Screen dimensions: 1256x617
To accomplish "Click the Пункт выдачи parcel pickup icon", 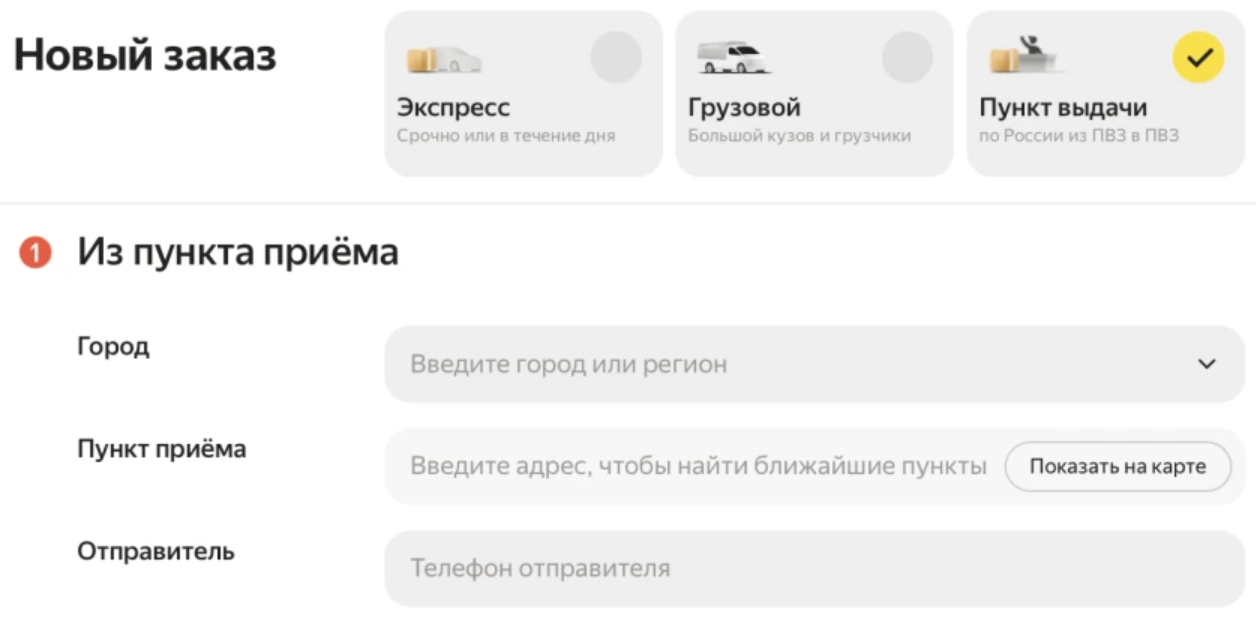I will (x=1025, y=56).
